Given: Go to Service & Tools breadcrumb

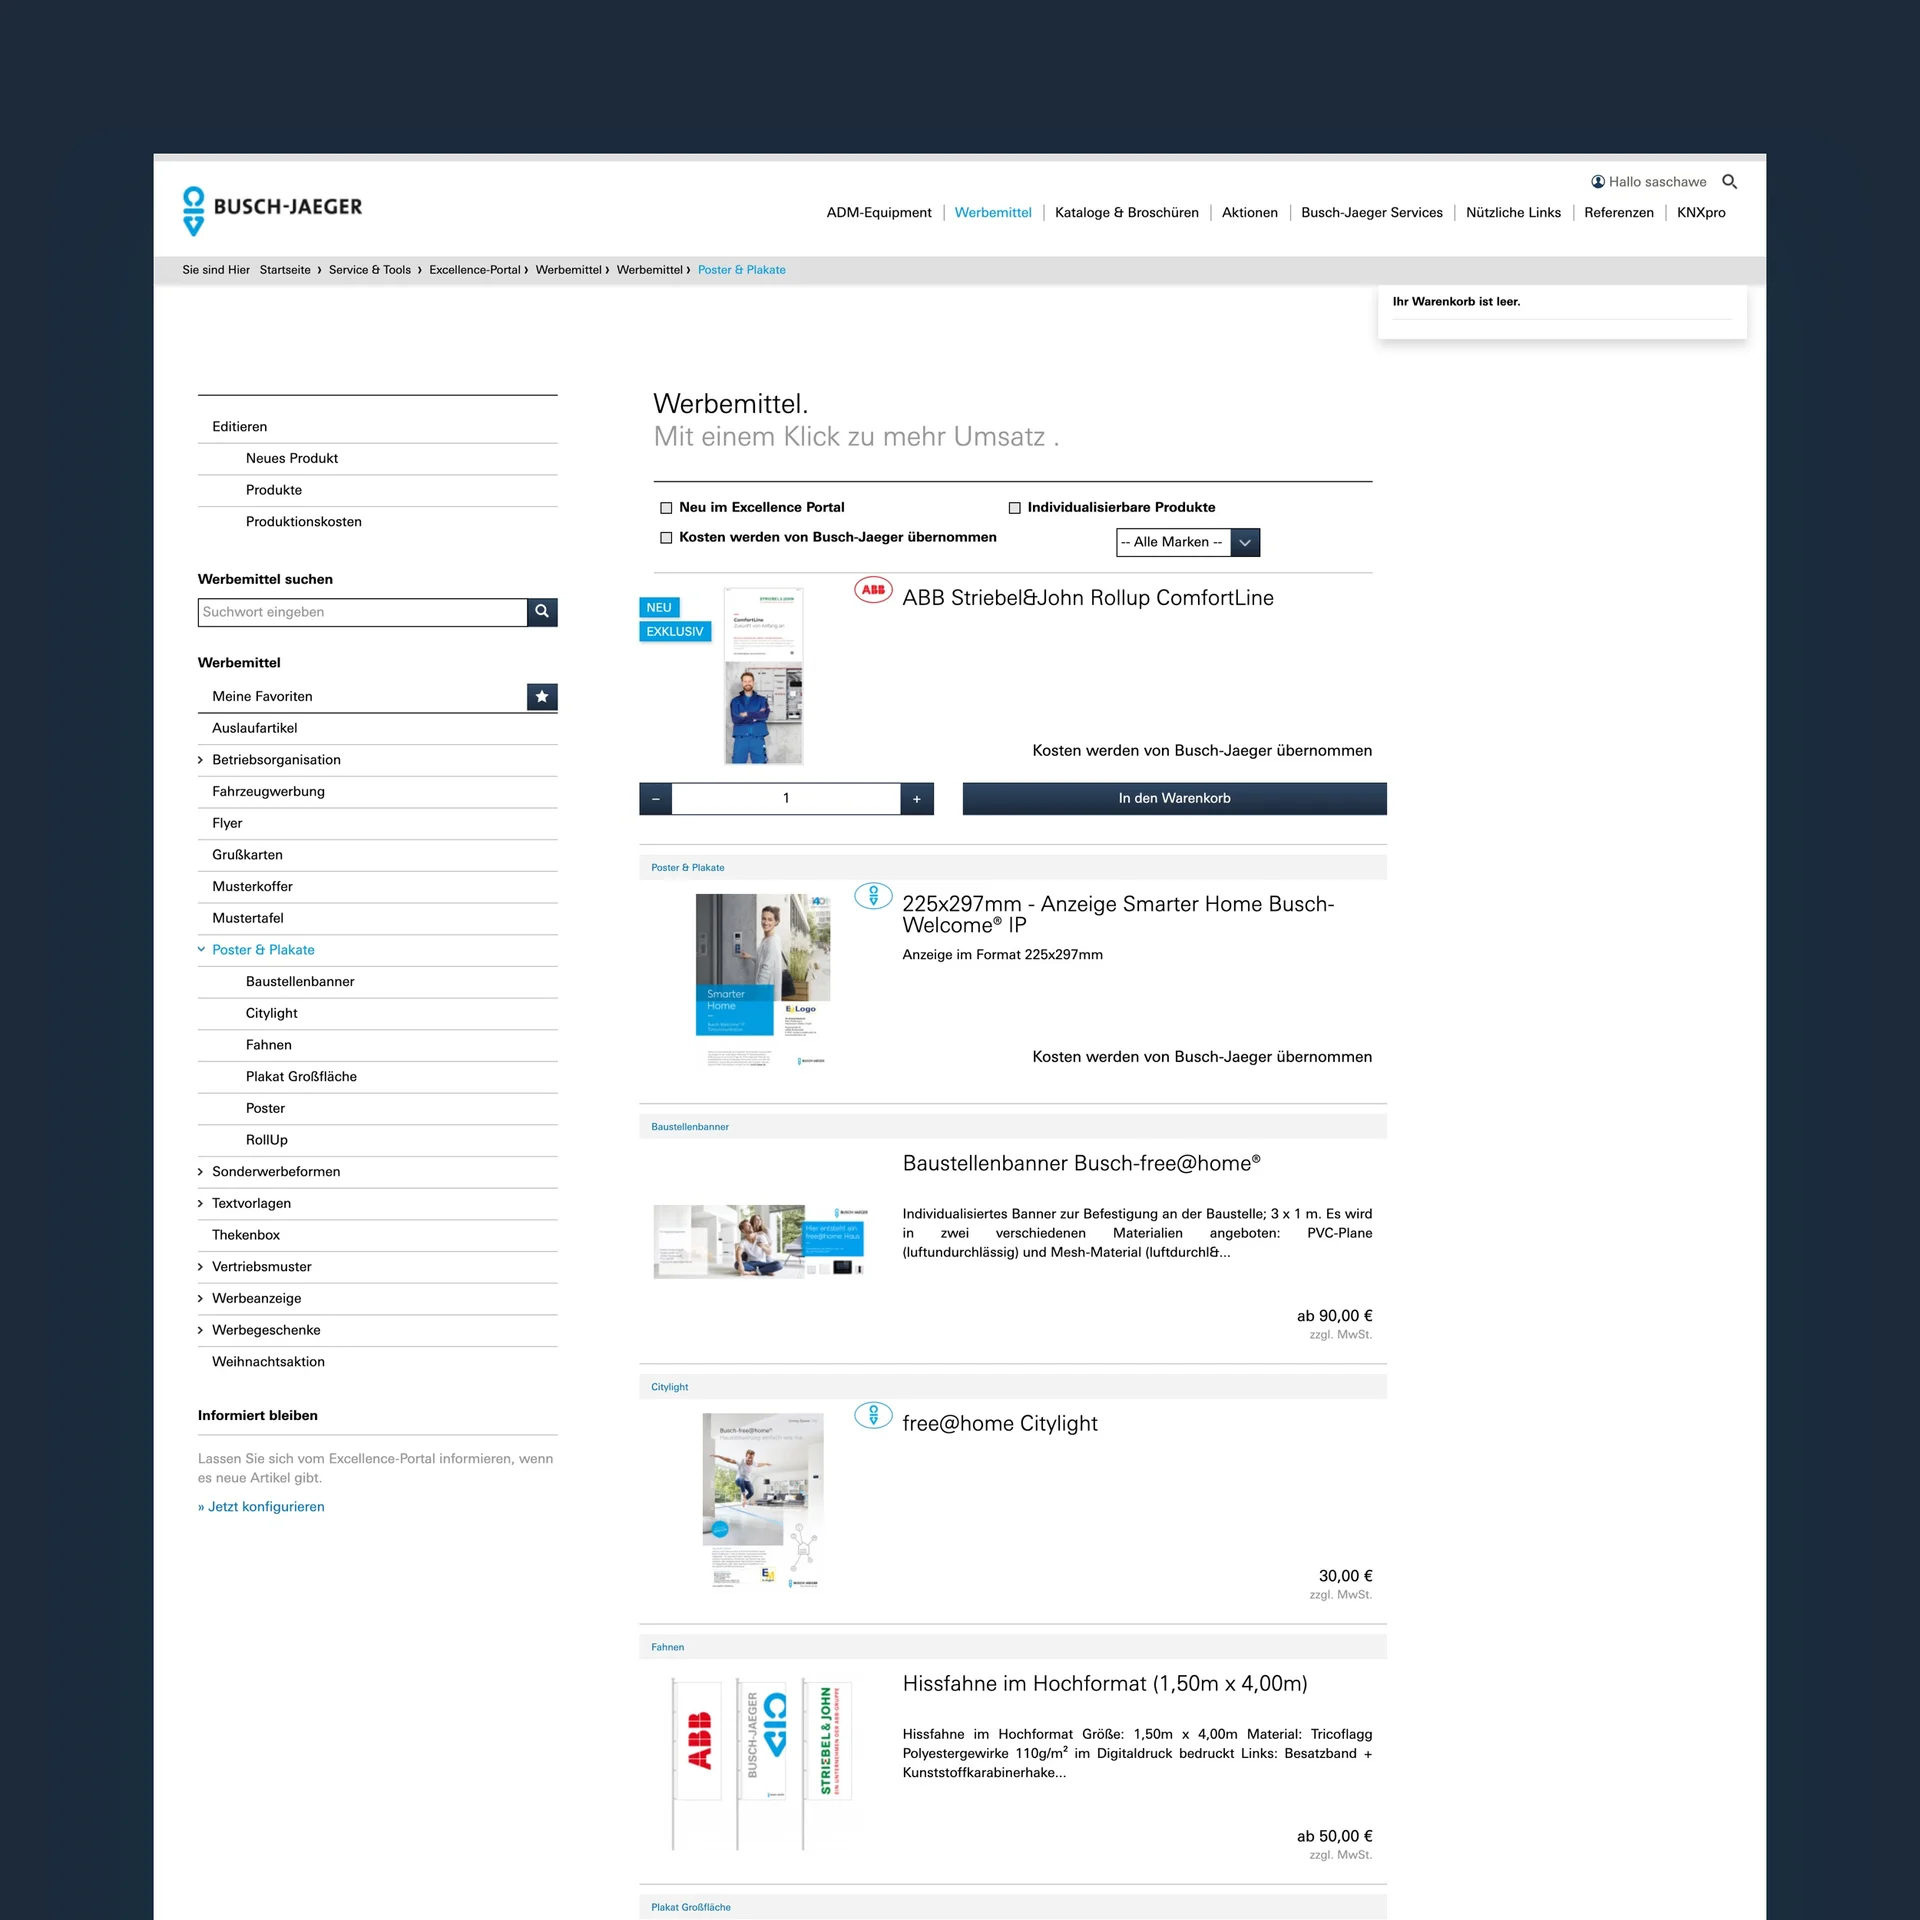Looking at the screenshot, I should point(370,270).
